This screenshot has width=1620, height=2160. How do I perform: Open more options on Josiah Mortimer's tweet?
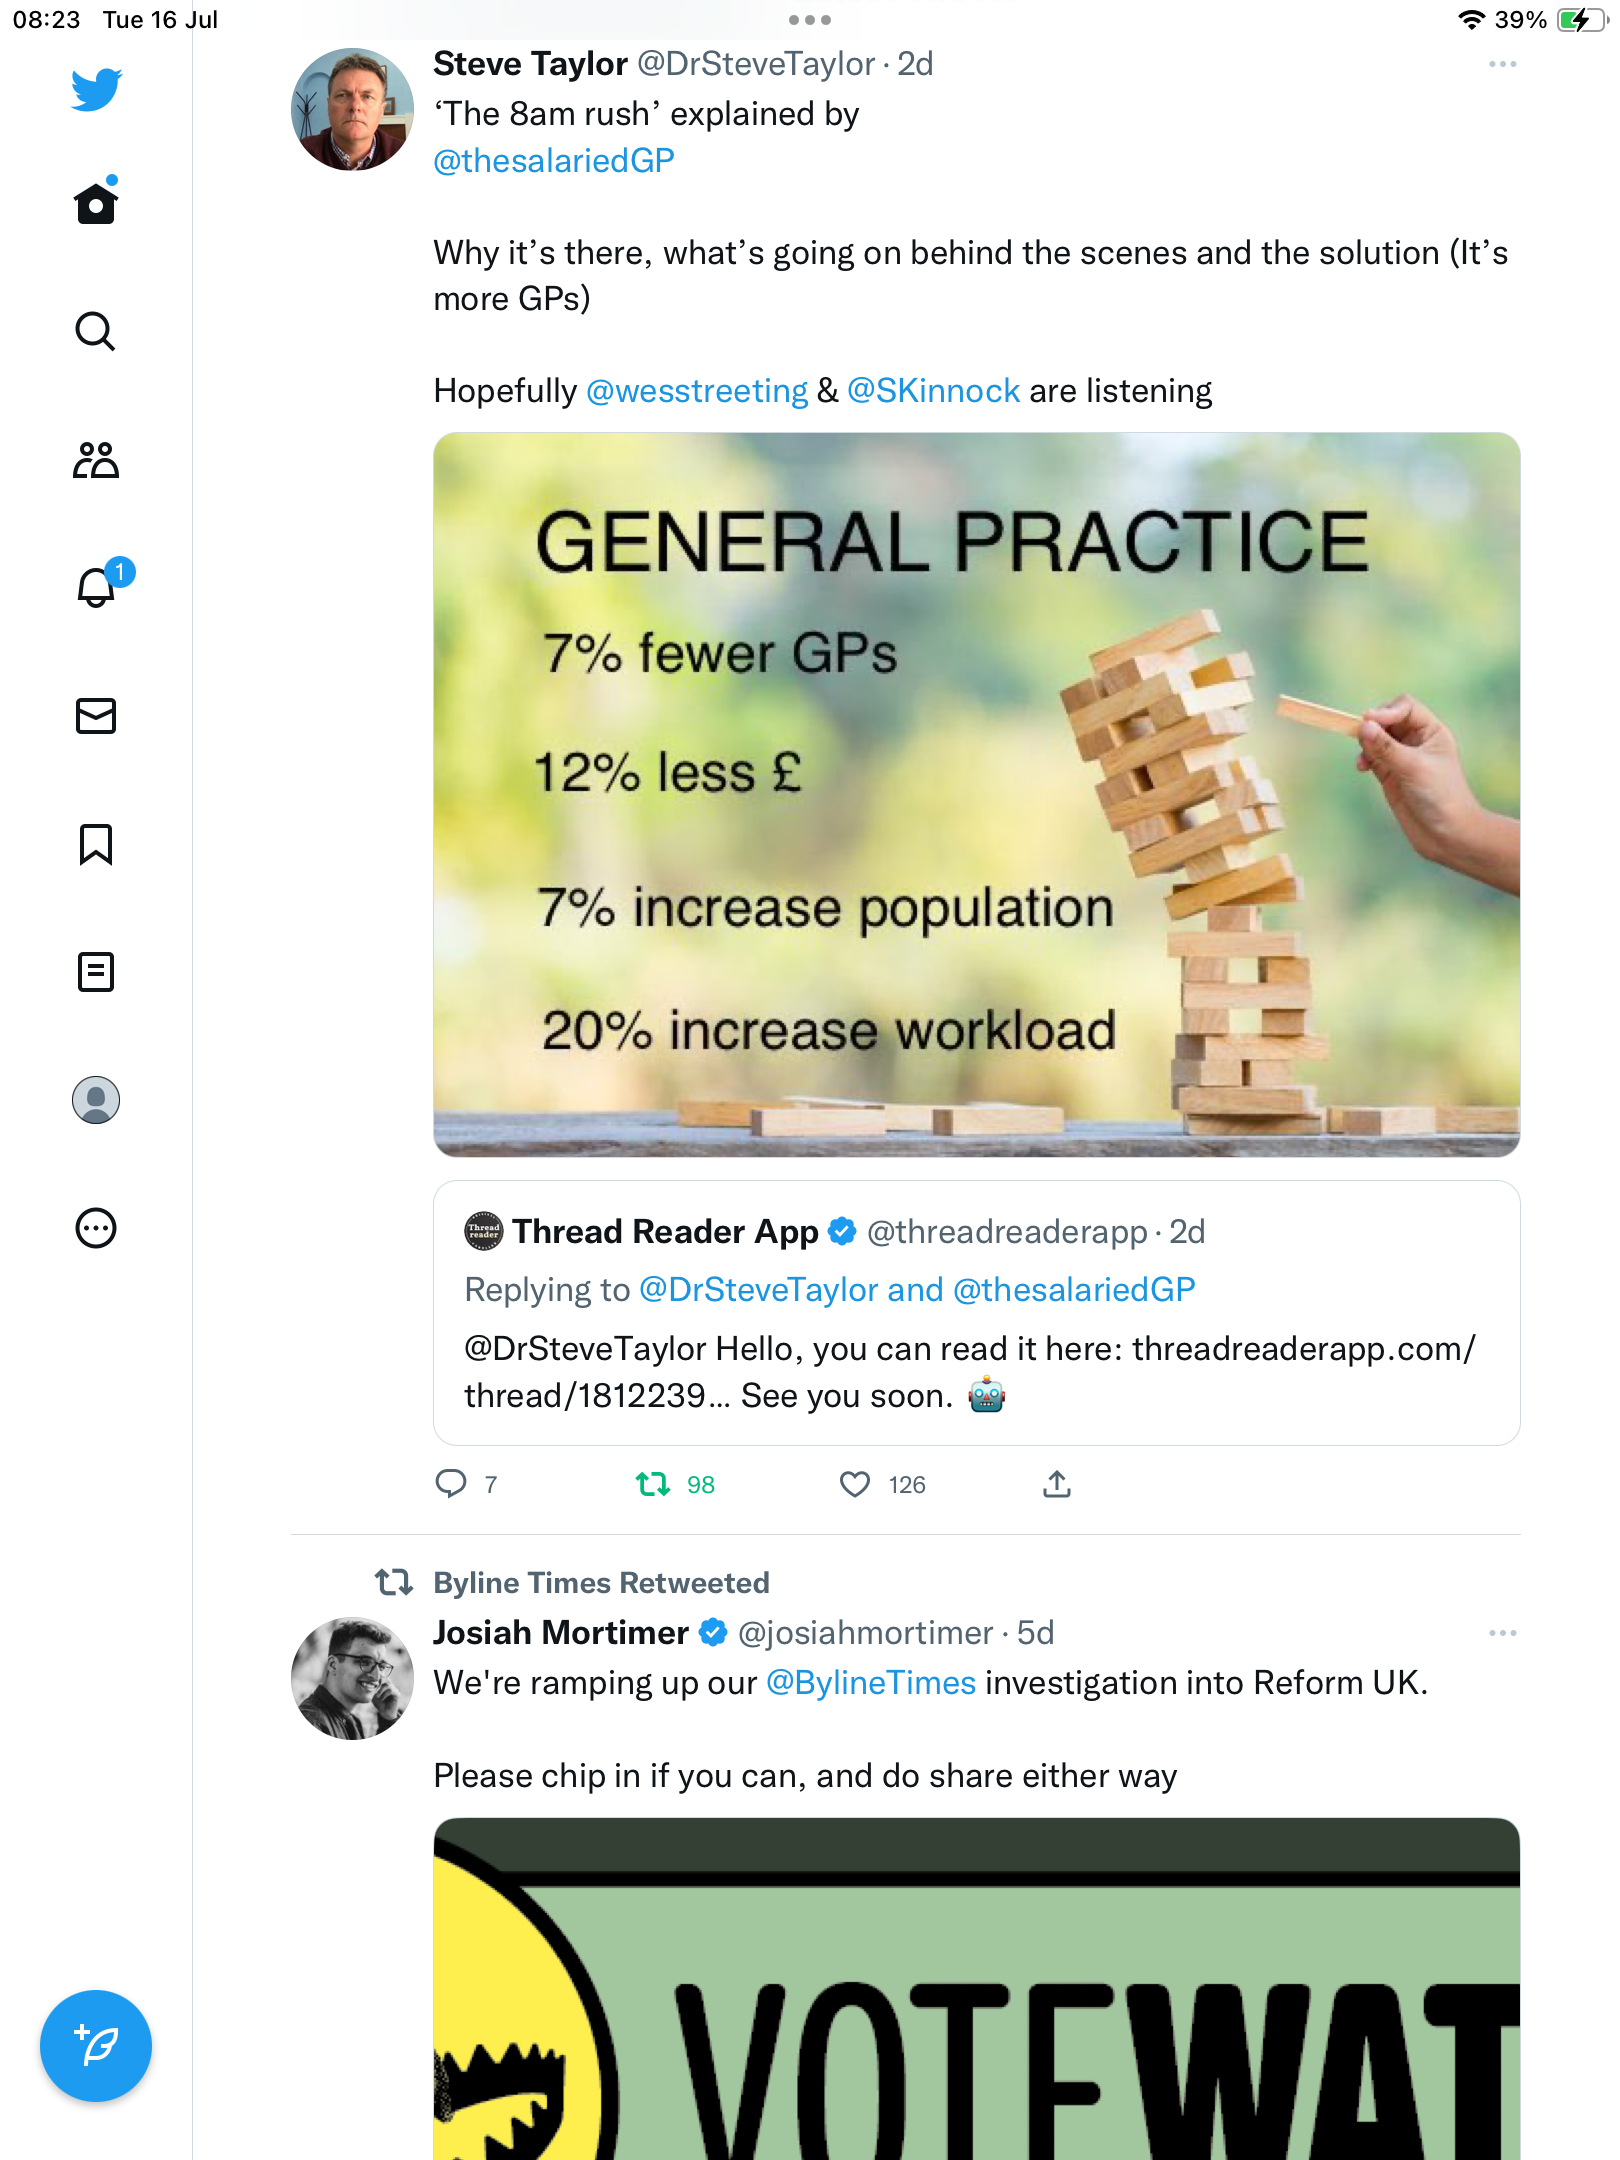click(x=1502, y=1633)
